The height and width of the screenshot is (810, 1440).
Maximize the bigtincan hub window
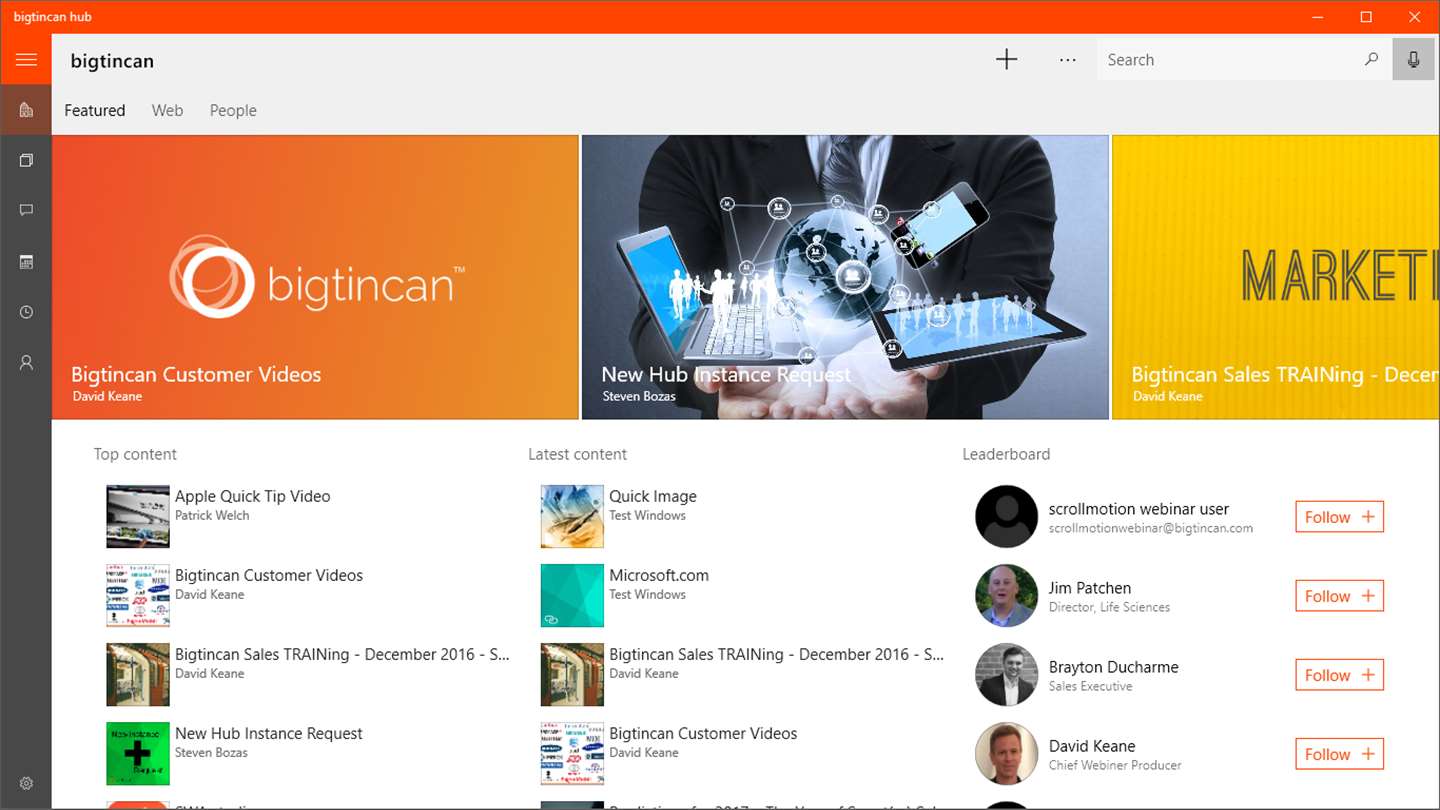(x=1366, y=17)
